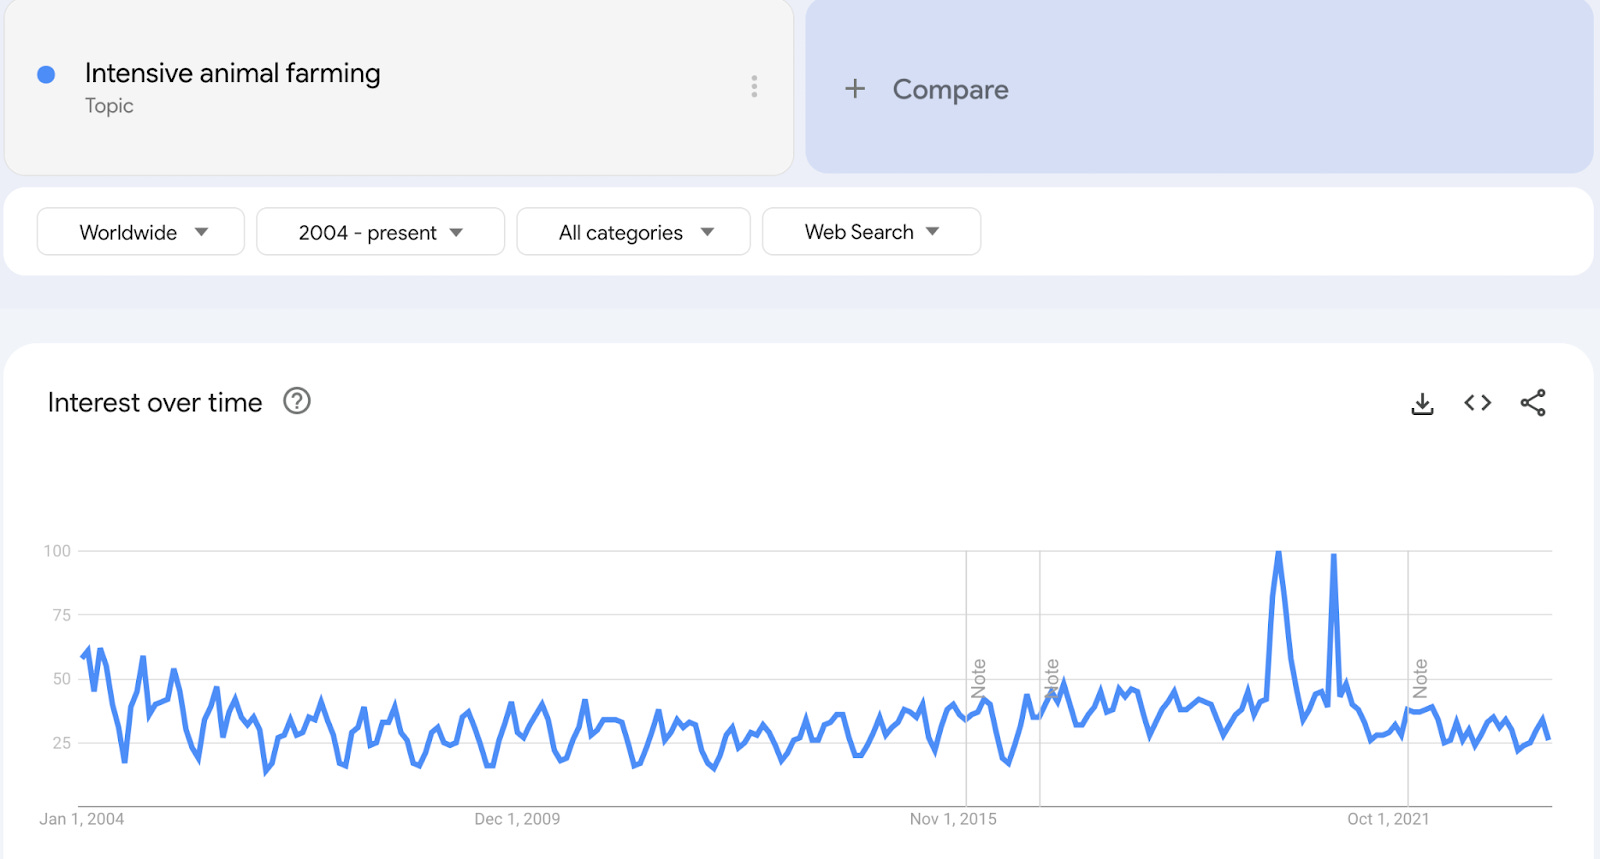Click the Interest over time heading
The image size is (1600, 859).
click(x=155, y=402)
